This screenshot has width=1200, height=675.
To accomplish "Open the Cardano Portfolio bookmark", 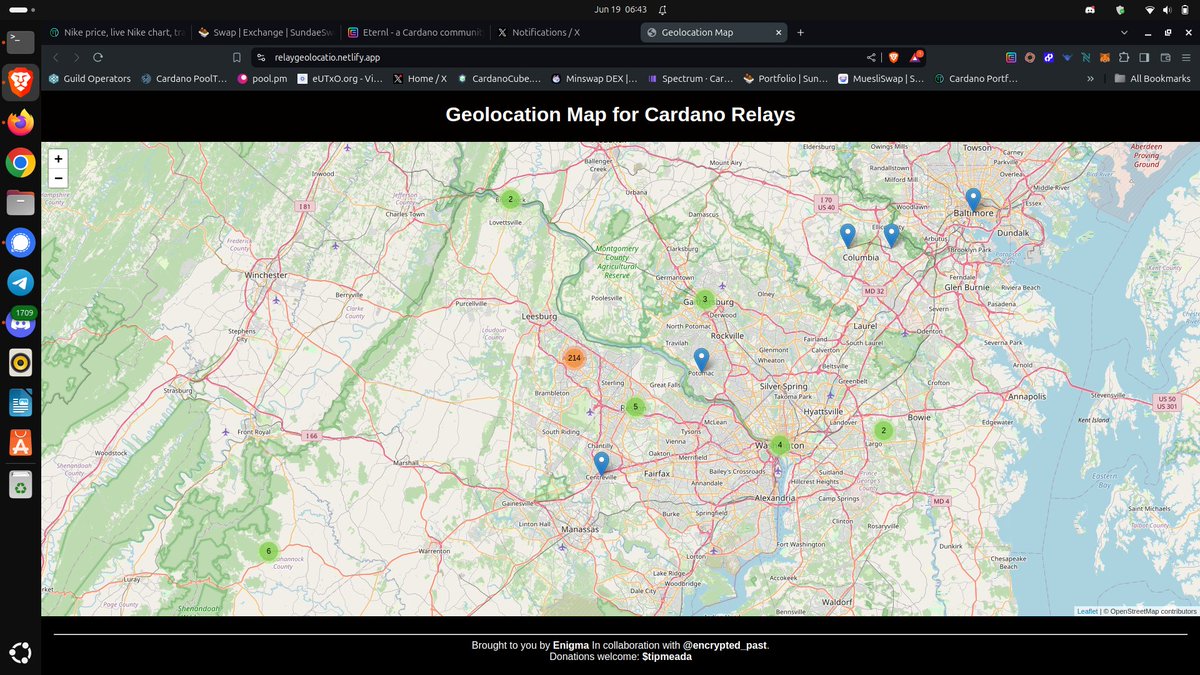I will [x=976, y=78].
